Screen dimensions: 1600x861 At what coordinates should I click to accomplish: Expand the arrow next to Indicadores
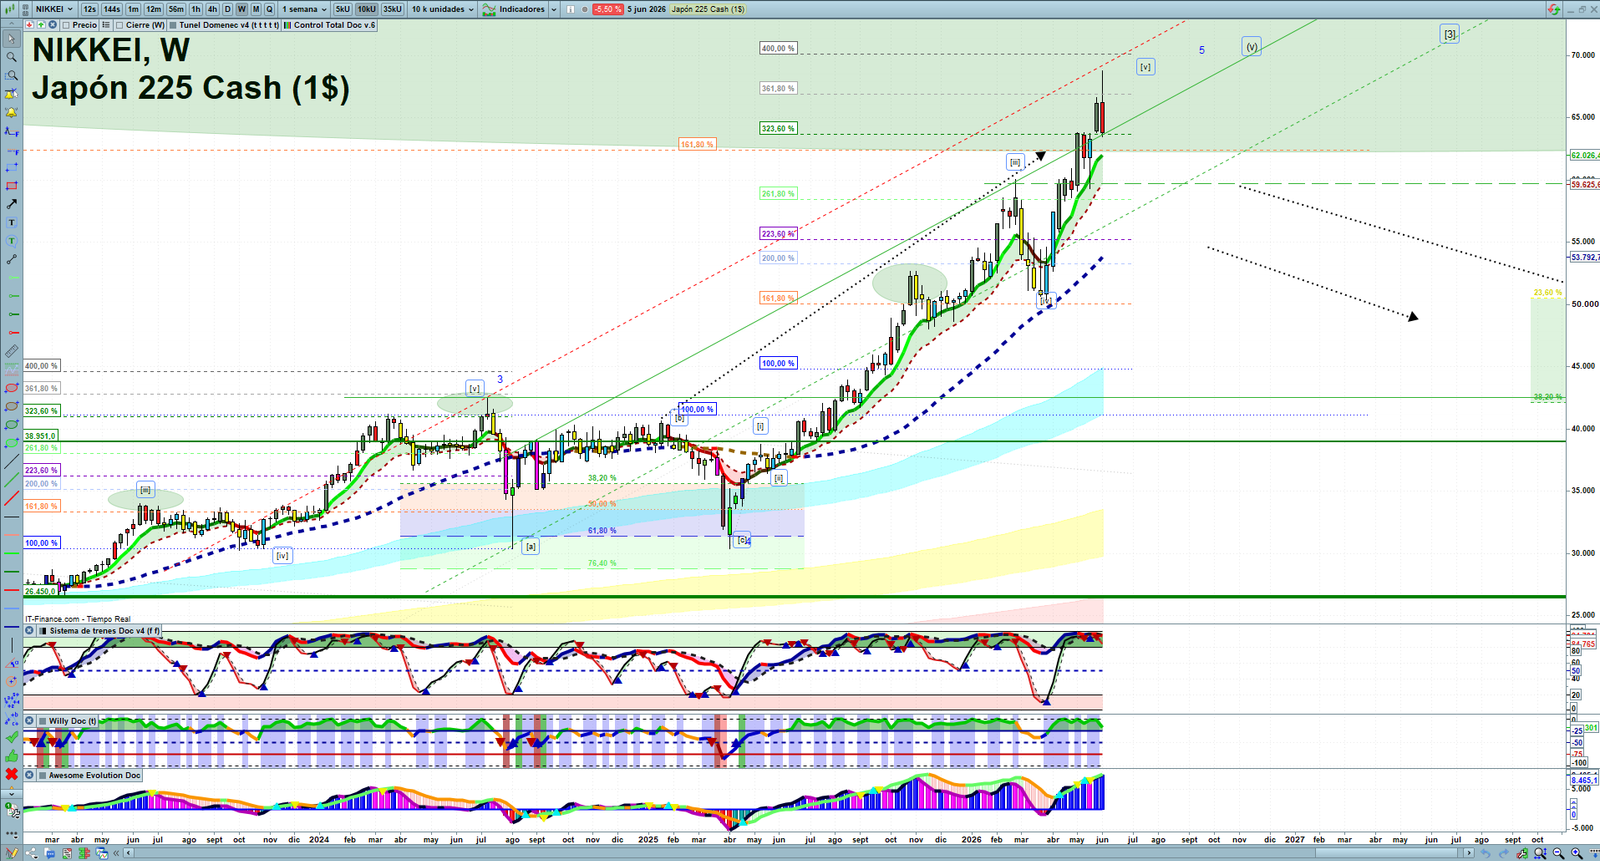(554, 9)
